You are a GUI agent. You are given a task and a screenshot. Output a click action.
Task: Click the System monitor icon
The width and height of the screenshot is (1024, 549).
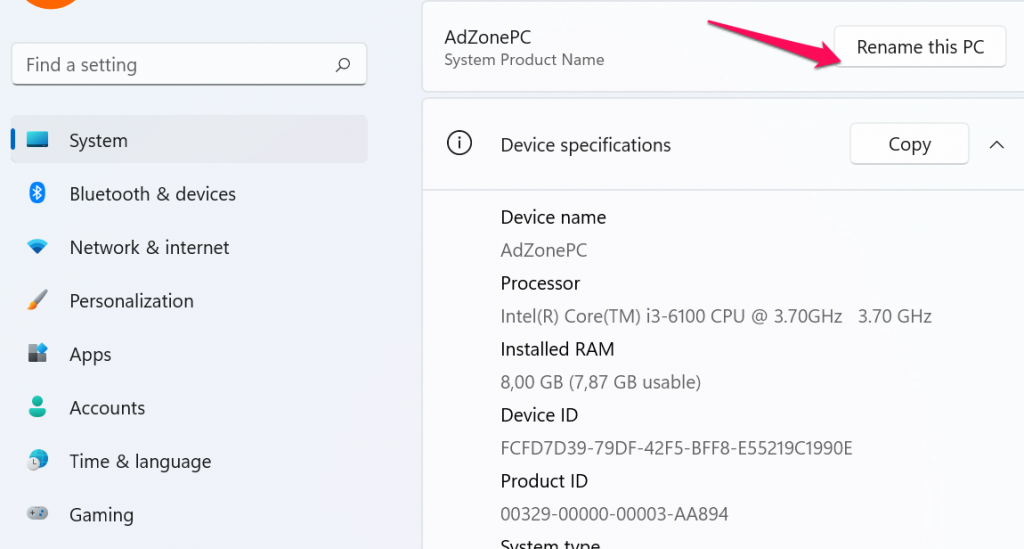(x=37, y=139)
